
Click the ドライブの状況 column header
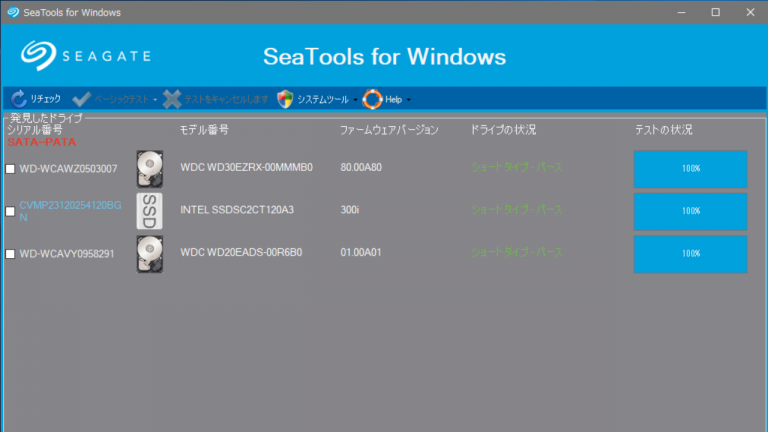point(503,130)
